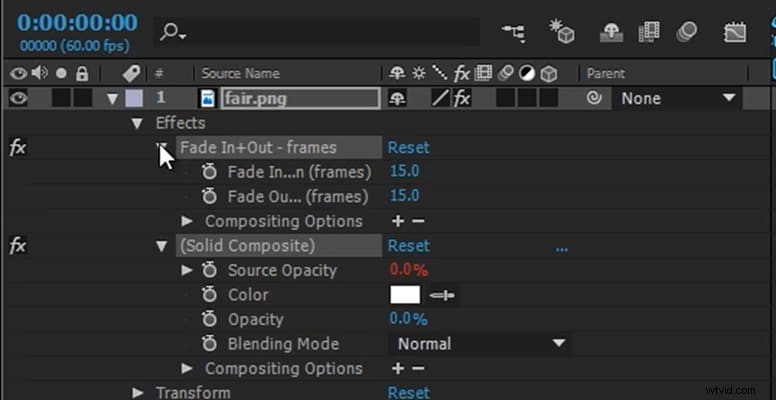Click the Lock column header icon

[82, 74]
